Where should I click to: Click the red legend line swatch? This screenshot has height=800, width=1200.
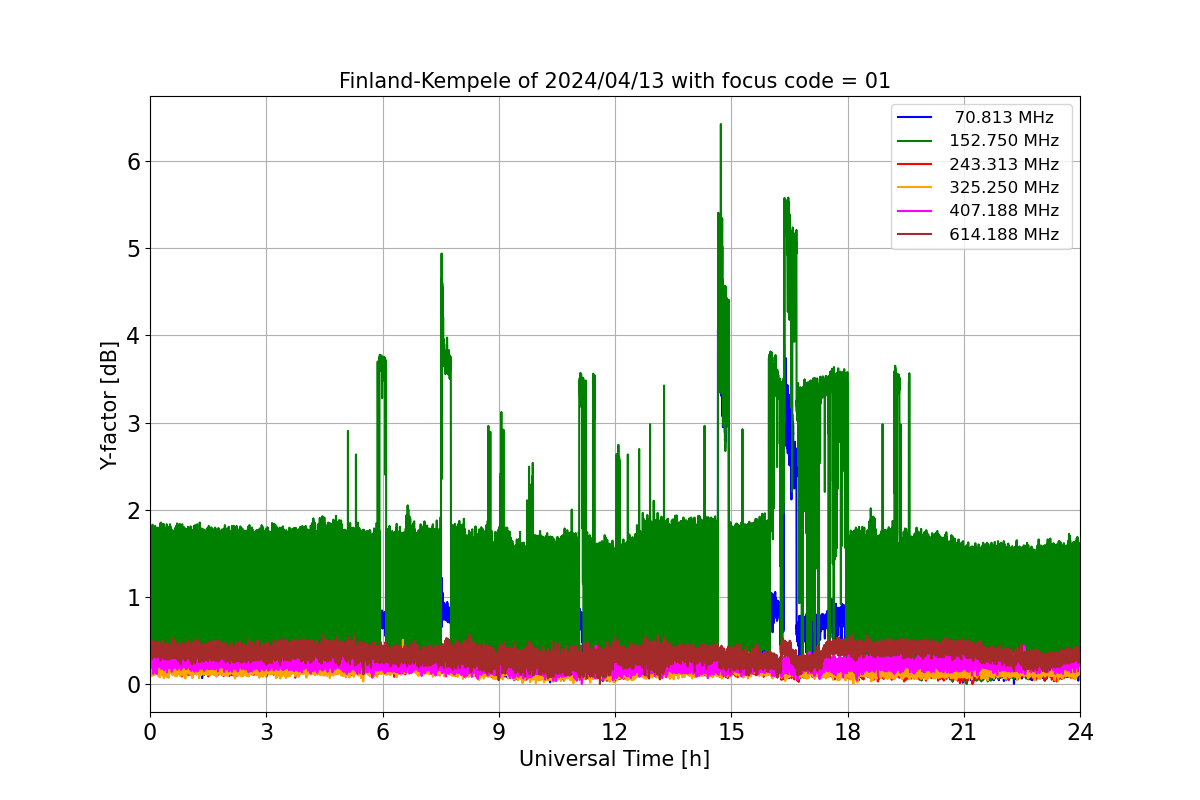pyautogui.click(x=915, y=164)
